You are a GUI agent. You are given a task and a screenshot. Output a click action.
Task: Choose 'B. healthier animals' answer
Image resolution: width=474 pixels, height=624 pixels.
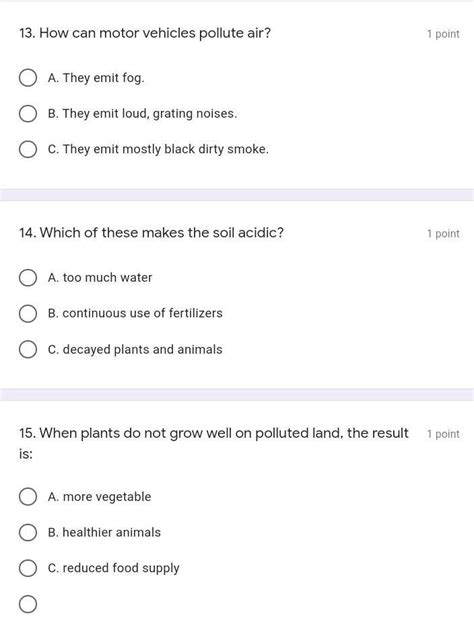click(28, 532)
